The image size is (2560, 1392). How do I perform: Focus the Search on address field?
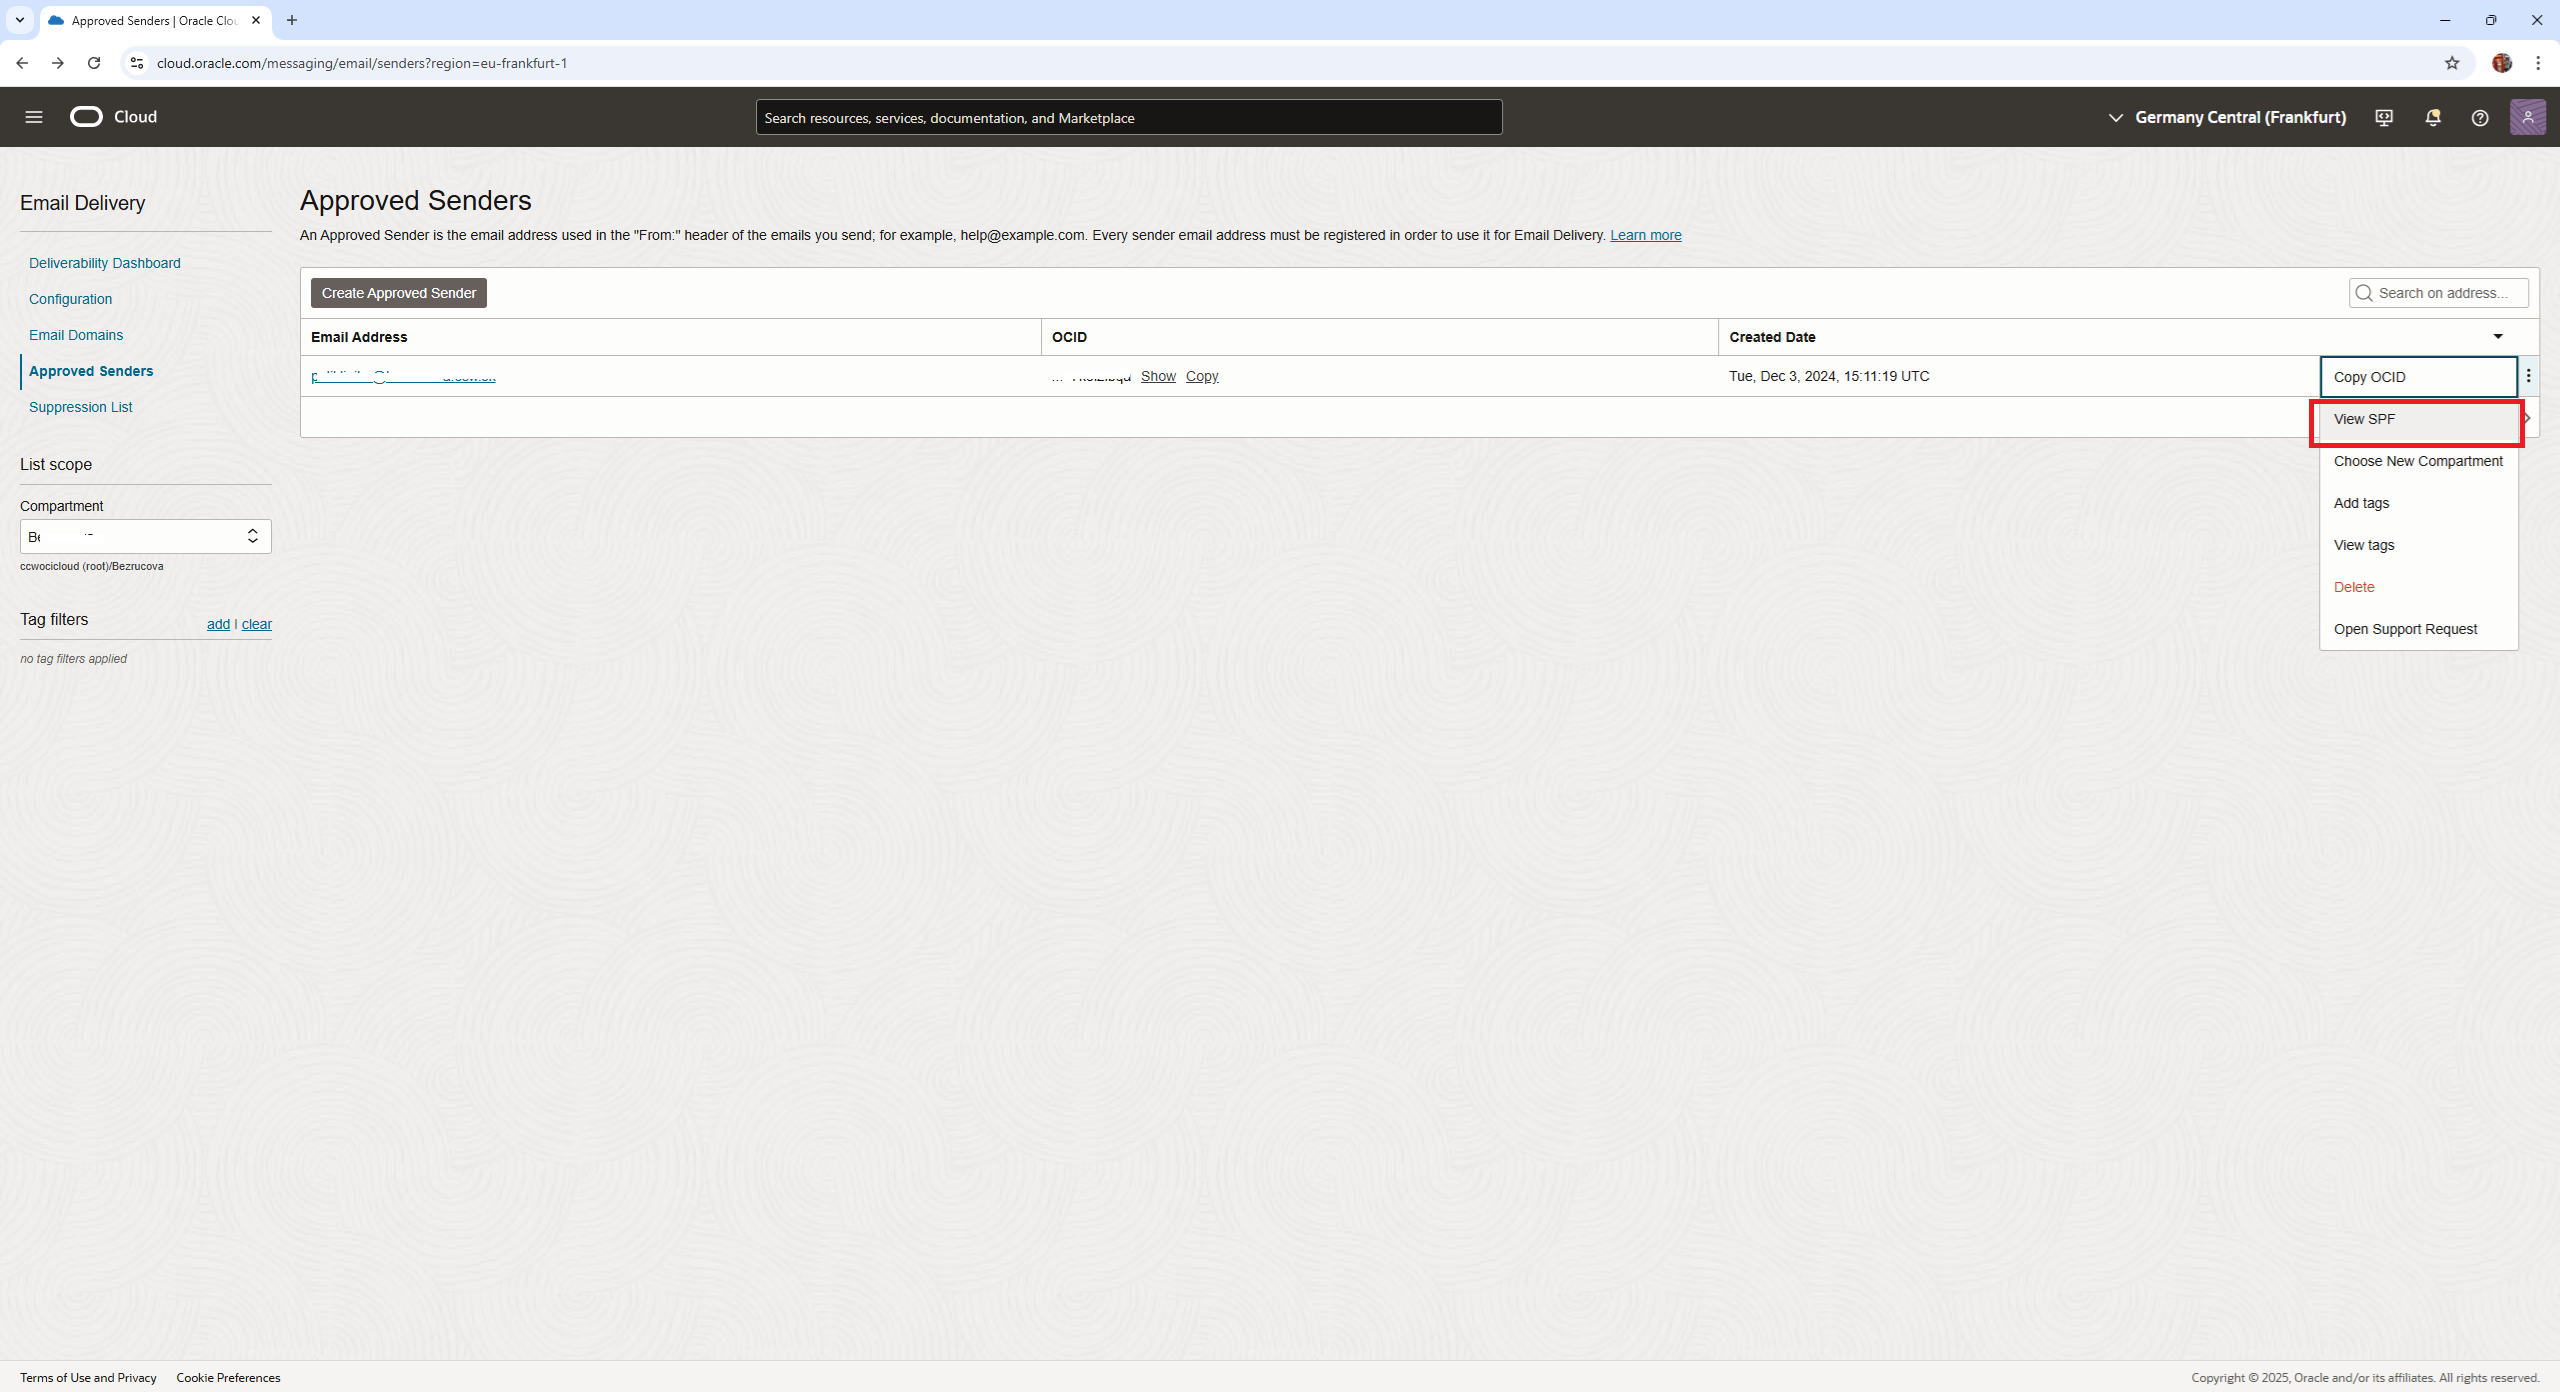click(2439, 293)
